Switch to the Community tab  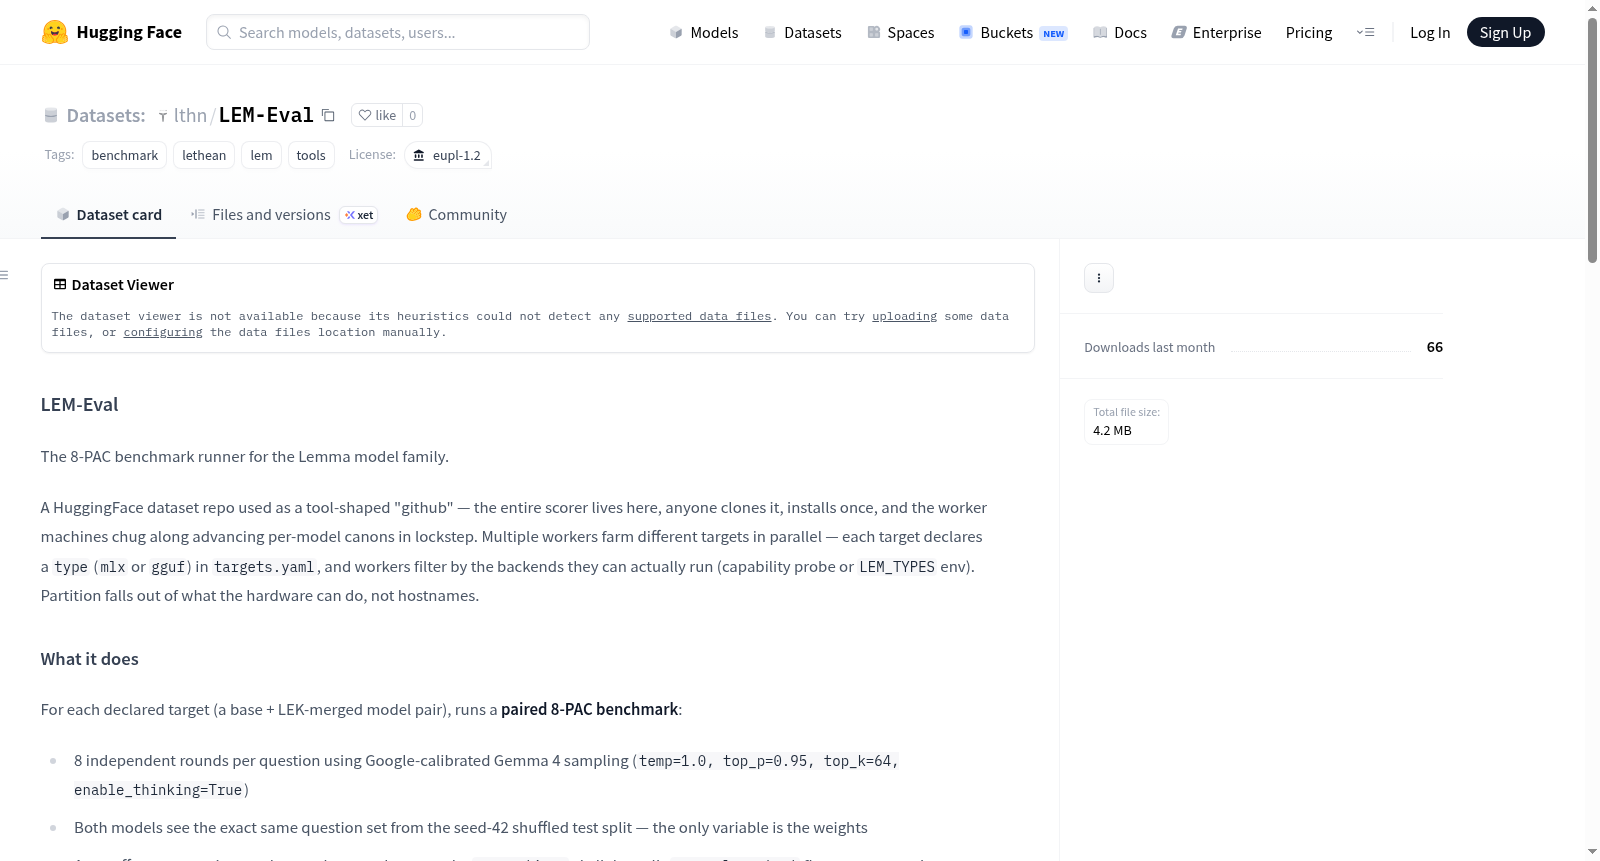point(456,215)
